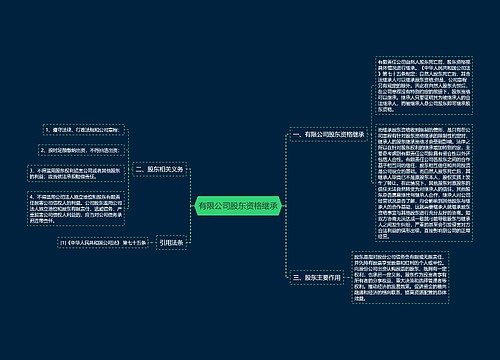The width and height of the screenshot is (500, 360).
Task: Select the 引用法条 node
Action: click(x=171, y=243)
